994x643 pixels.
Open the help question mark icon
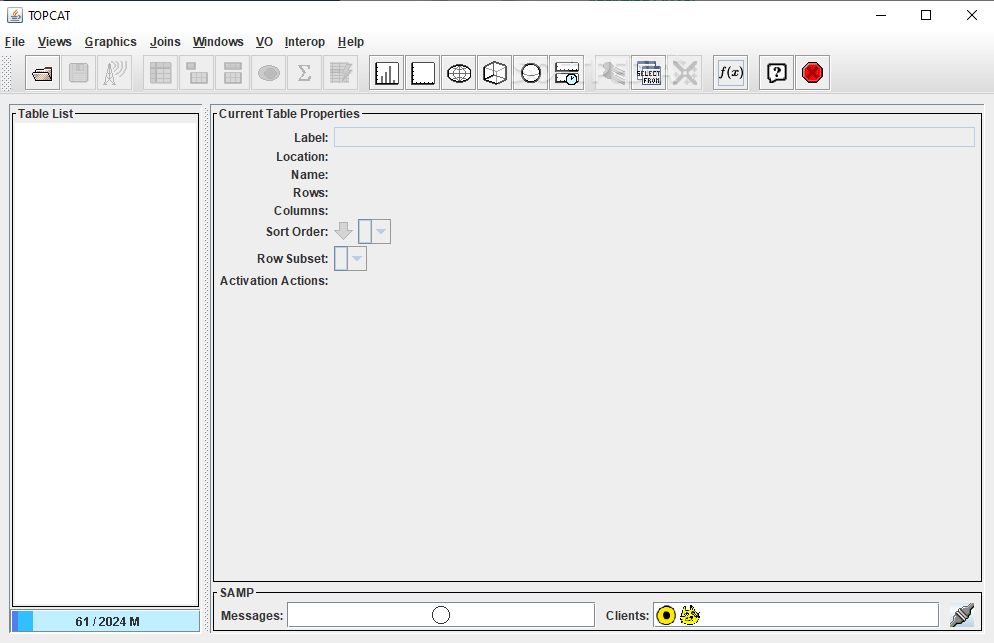pos(777,73)
